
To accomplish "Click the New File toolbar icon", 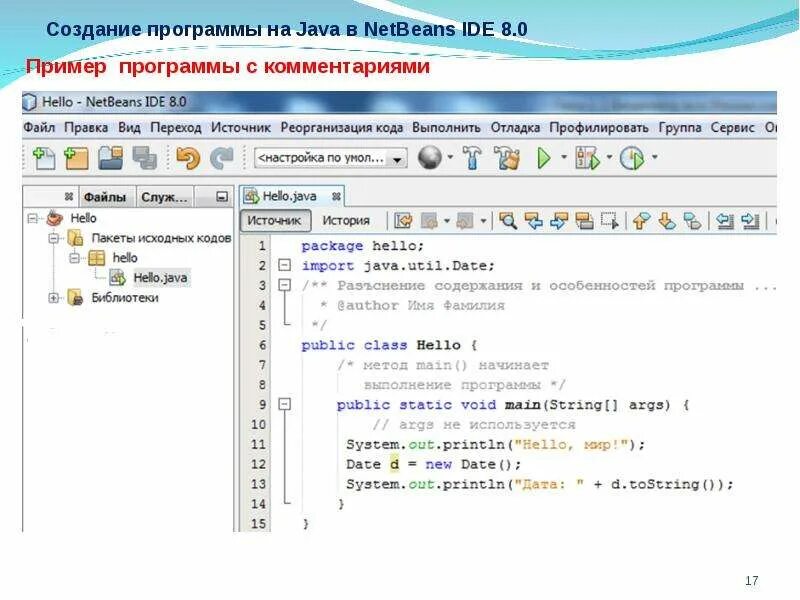I will (x=43, y=158).
